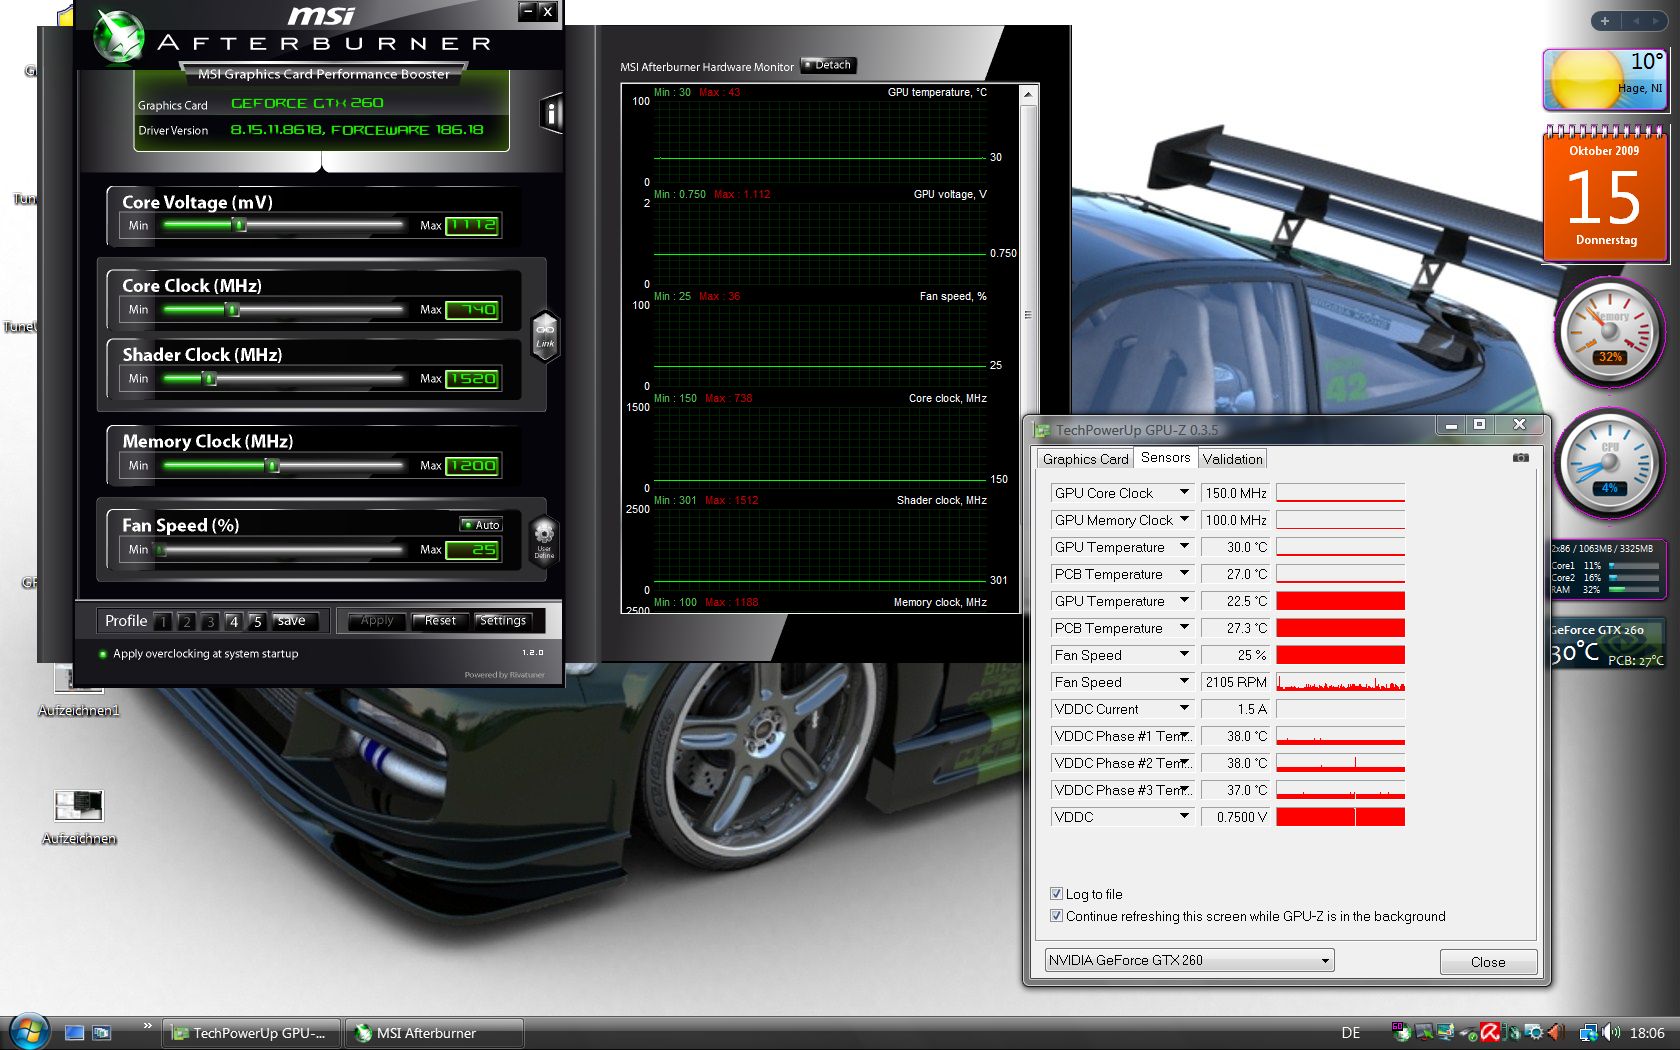
Task: Click the Core Voltage value field
Action: coord(473,225)
